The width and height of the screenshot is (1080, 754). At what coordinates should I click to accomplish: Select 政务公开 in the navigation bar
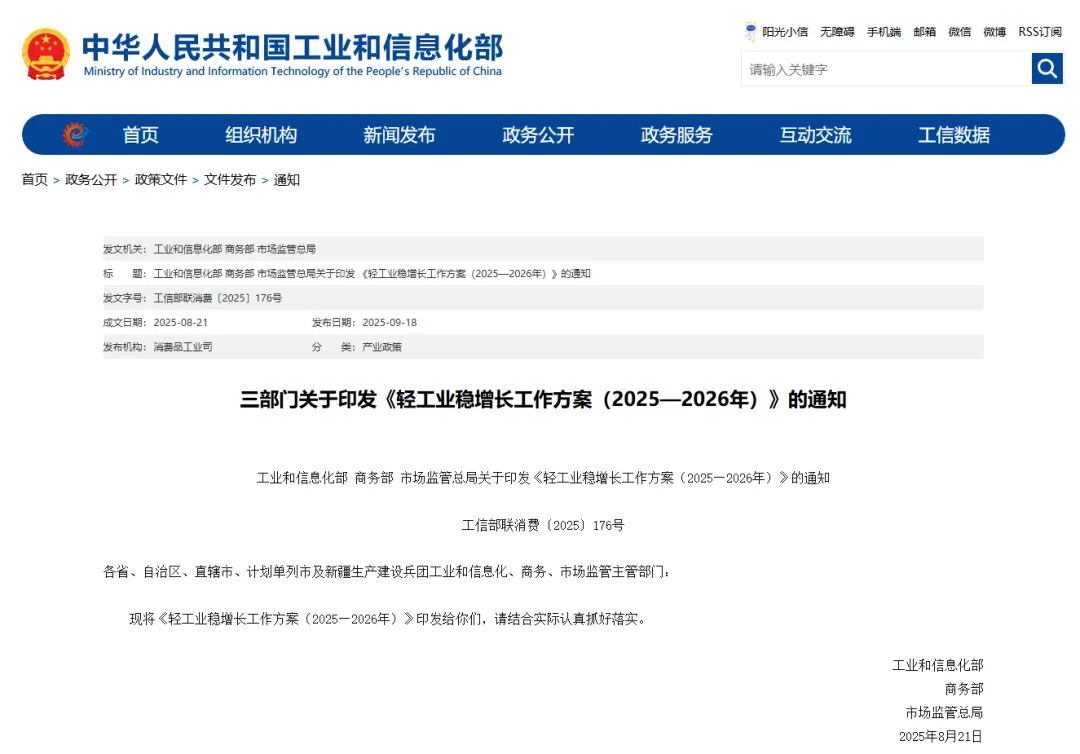coord(538,135)
